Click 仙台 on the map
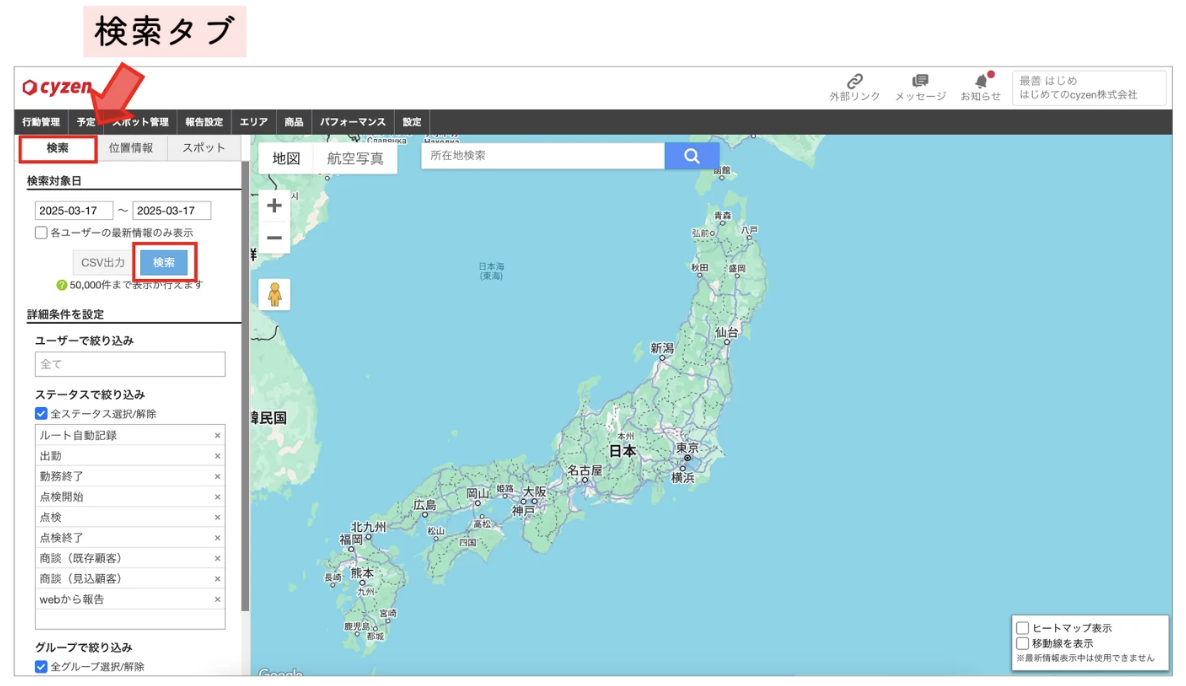 [x=726, y=332]
